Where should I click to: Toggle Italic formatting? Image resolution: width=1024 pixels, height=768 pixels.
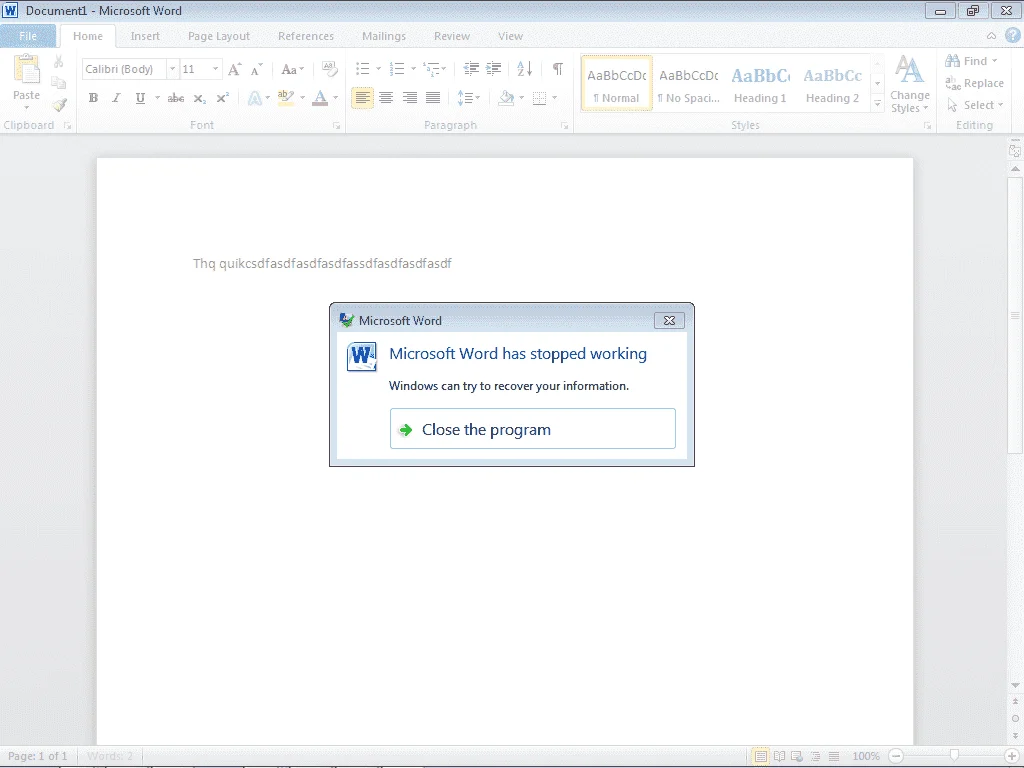(116, 98)
